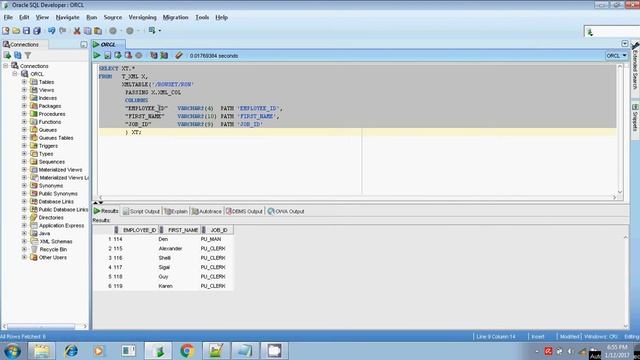Click the EMPLOYEE_ID column header

tap(136, 230)
